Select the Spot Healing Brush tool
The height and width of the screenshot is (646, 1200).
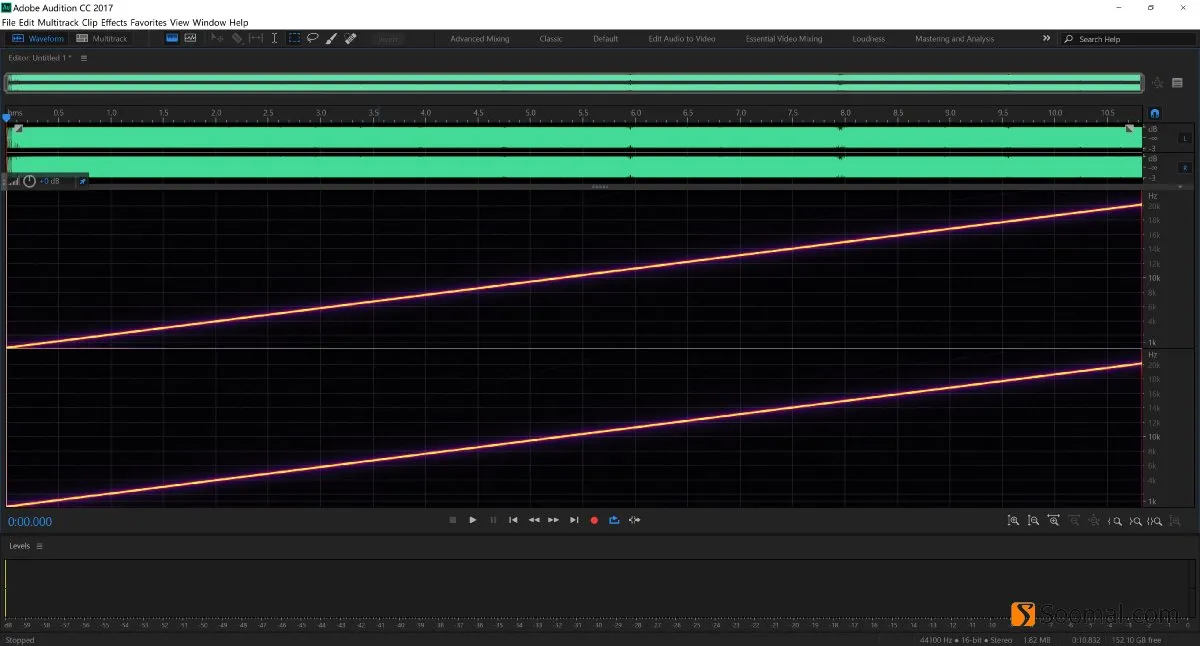click(350, 38)
